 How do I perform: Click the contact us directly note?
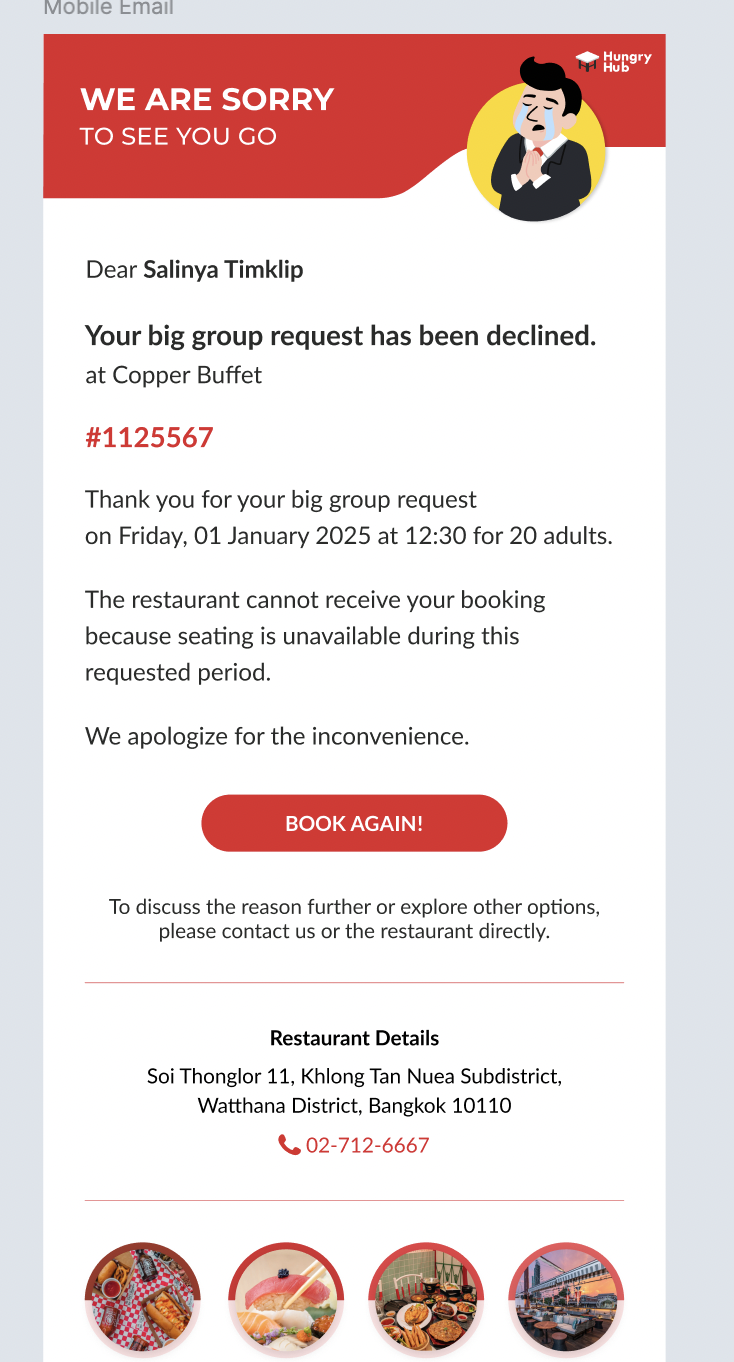354,919
